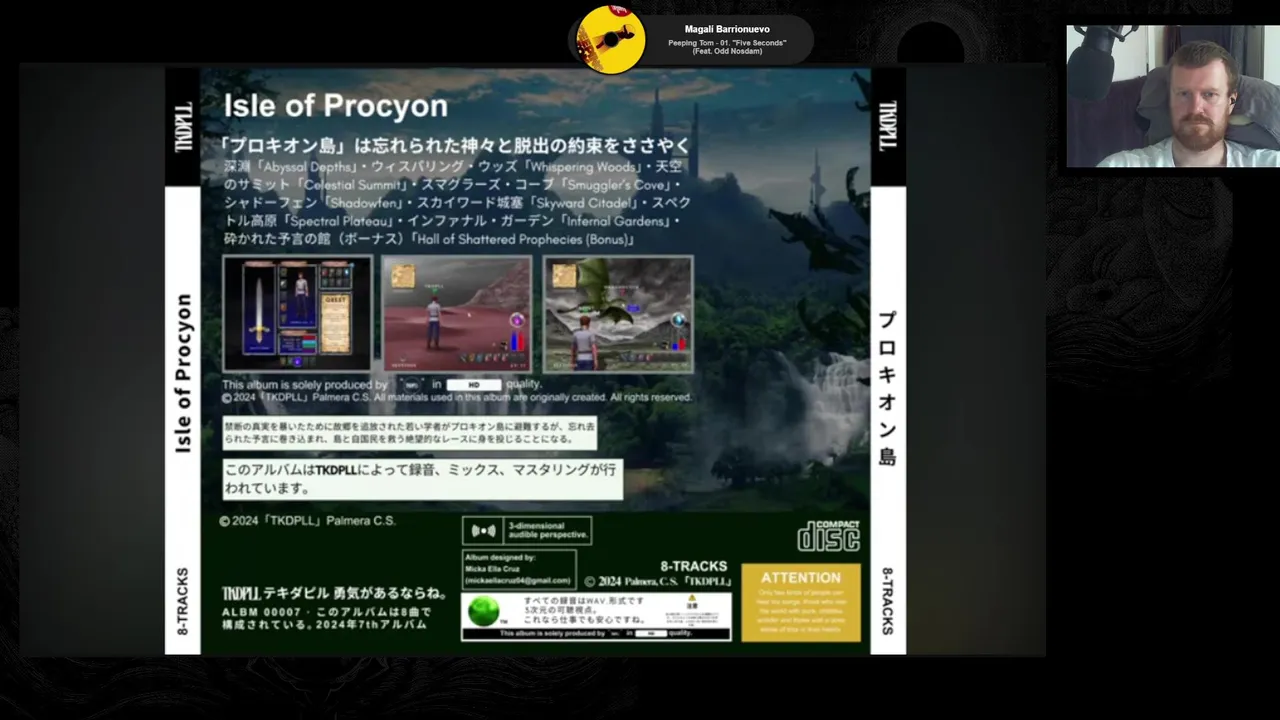Image resolution: width=1280 pixels, height=720 pixels.
Task: Click the 'Hall of Shattered Prophecies (Bonus)' track name
Action: pos(523,240)
